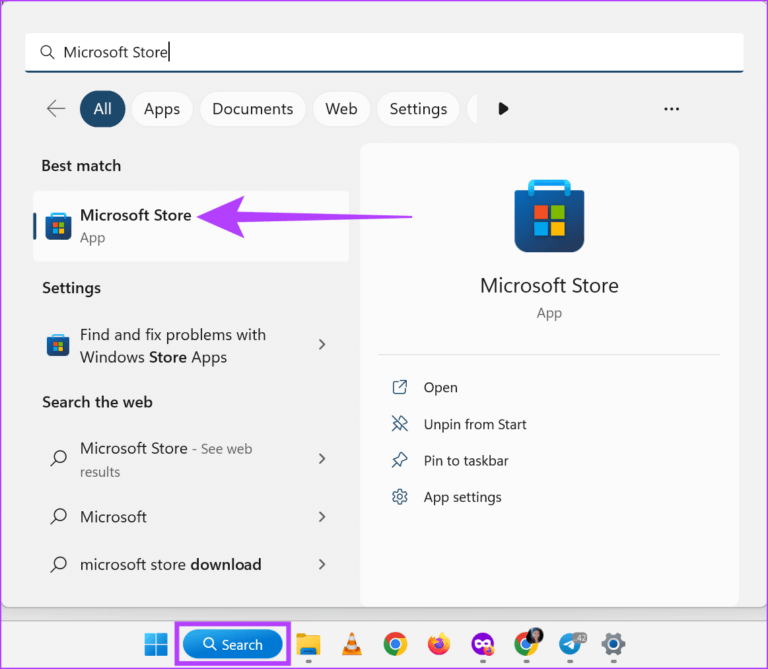
Task: Click magnifier icon beside 'microsoft store download'
Action: point(59,565)
